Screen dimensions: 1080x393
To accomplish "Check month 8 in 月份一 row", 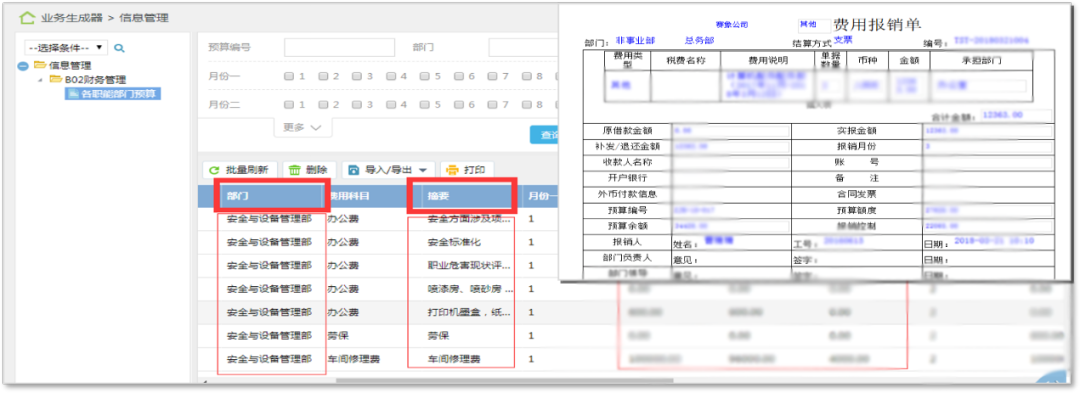I will tap(526, 76).
